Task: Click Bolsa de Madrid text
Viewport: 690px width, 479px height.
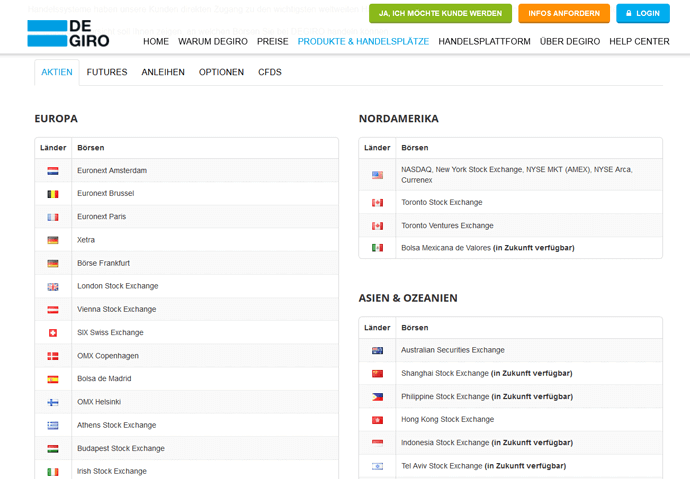Action: (x=104, y=379)
